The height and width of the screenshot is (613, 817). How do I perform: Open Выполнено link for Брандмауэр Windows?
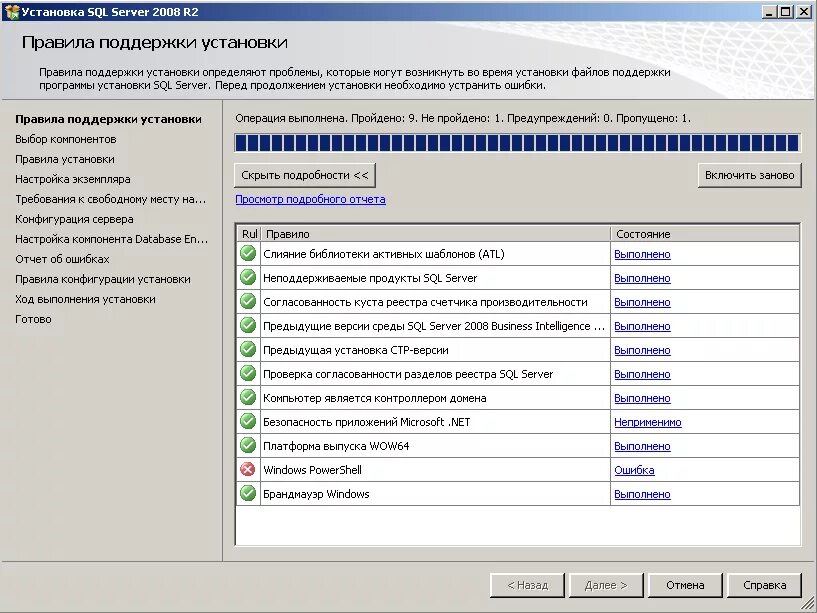point(642,494)
